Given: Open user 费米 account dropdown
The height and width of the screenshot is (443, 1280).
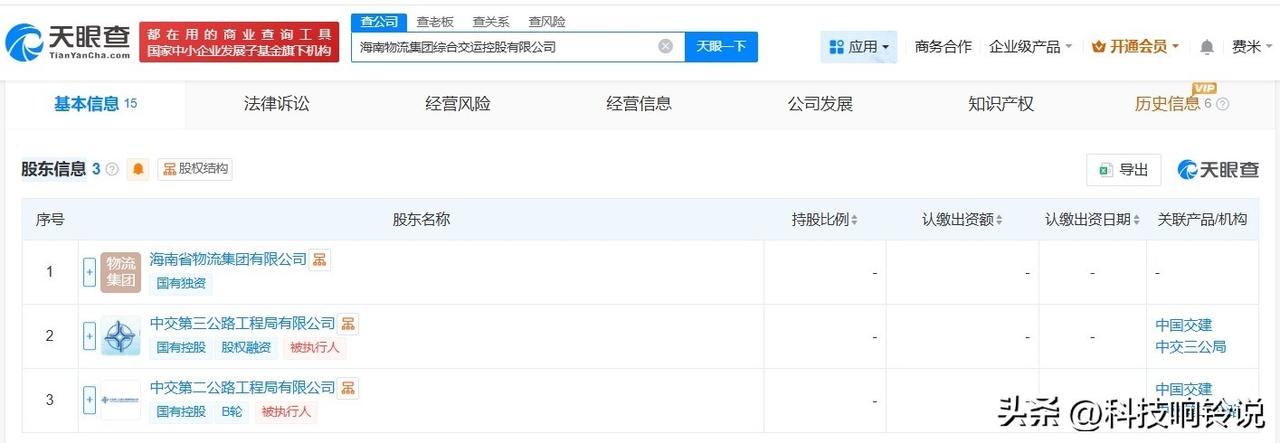Looking at the screenshot, I should [1252, 47].
